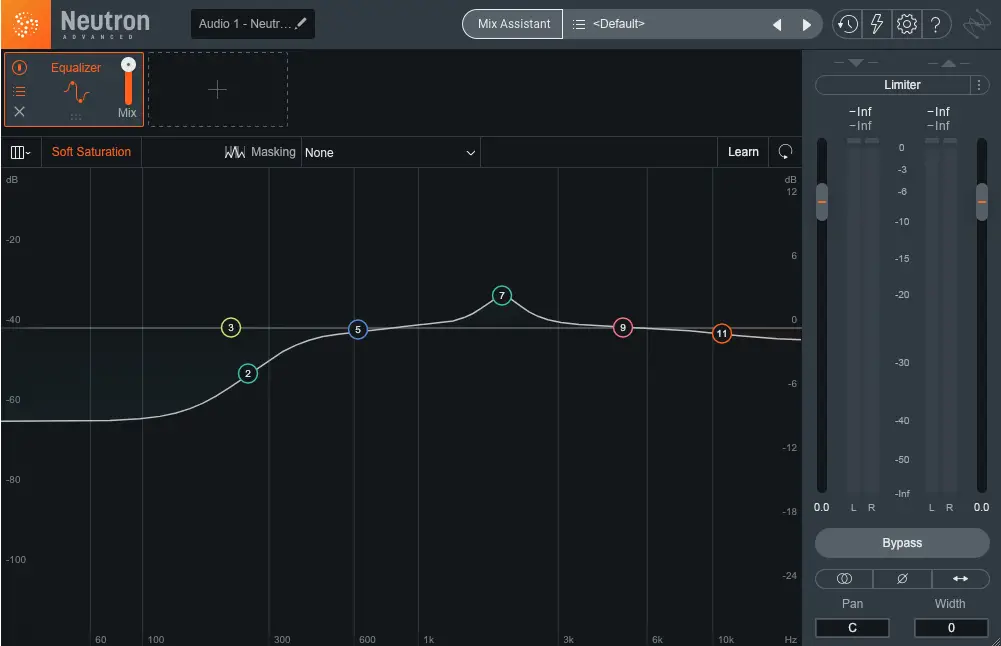Remove the Equalizer module with X

pos(19,112)
